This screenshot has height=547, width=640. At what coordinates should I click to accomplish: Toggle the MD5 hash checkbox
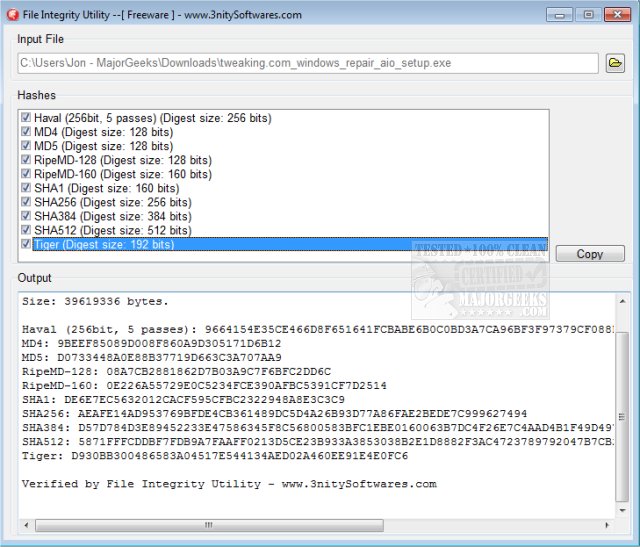[26, 145]
